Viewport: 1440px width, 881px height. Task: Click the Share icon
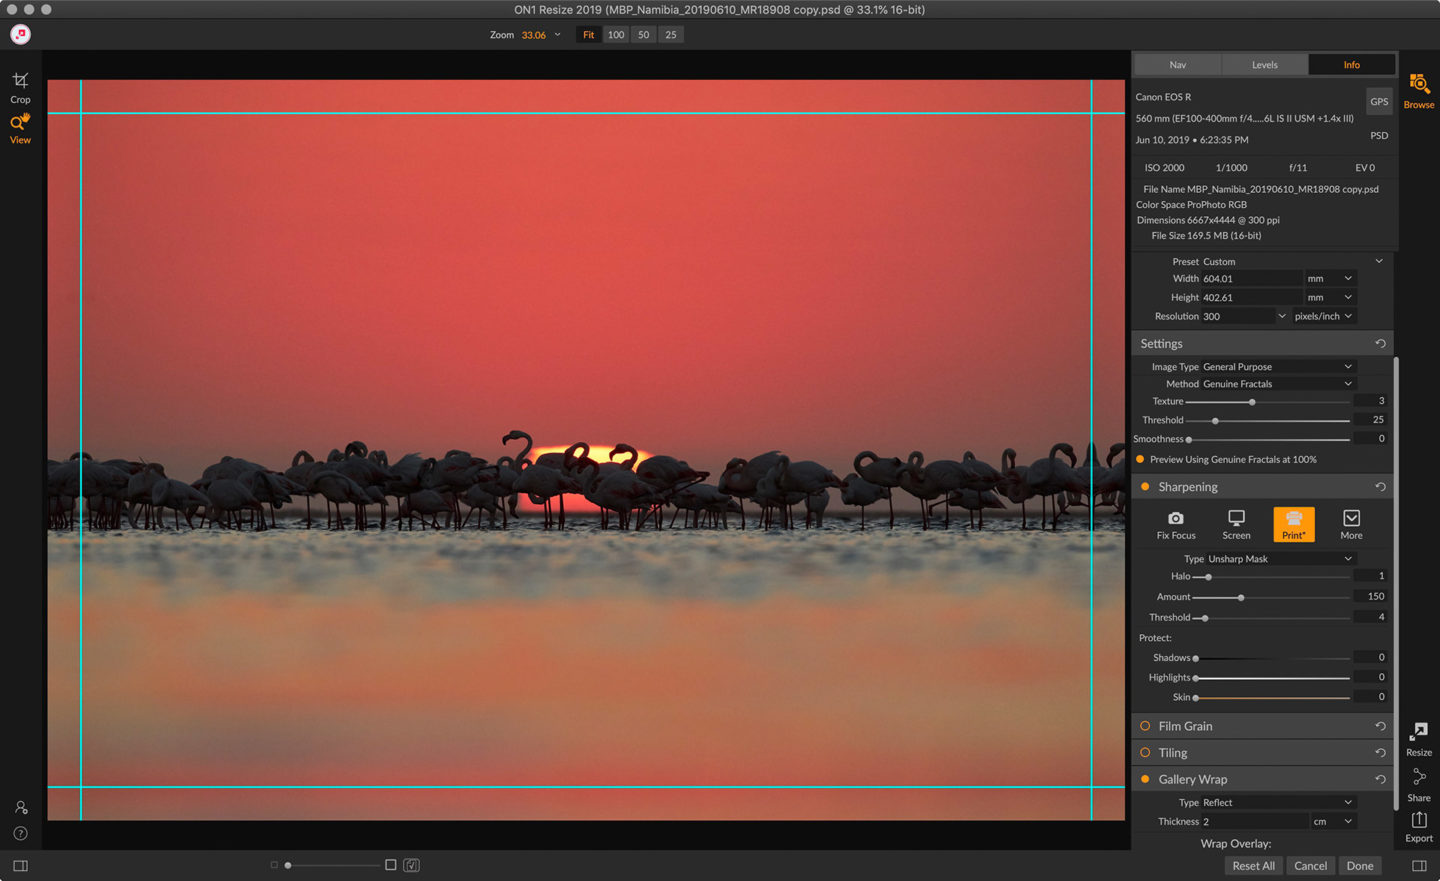(x=1418, y=784)
